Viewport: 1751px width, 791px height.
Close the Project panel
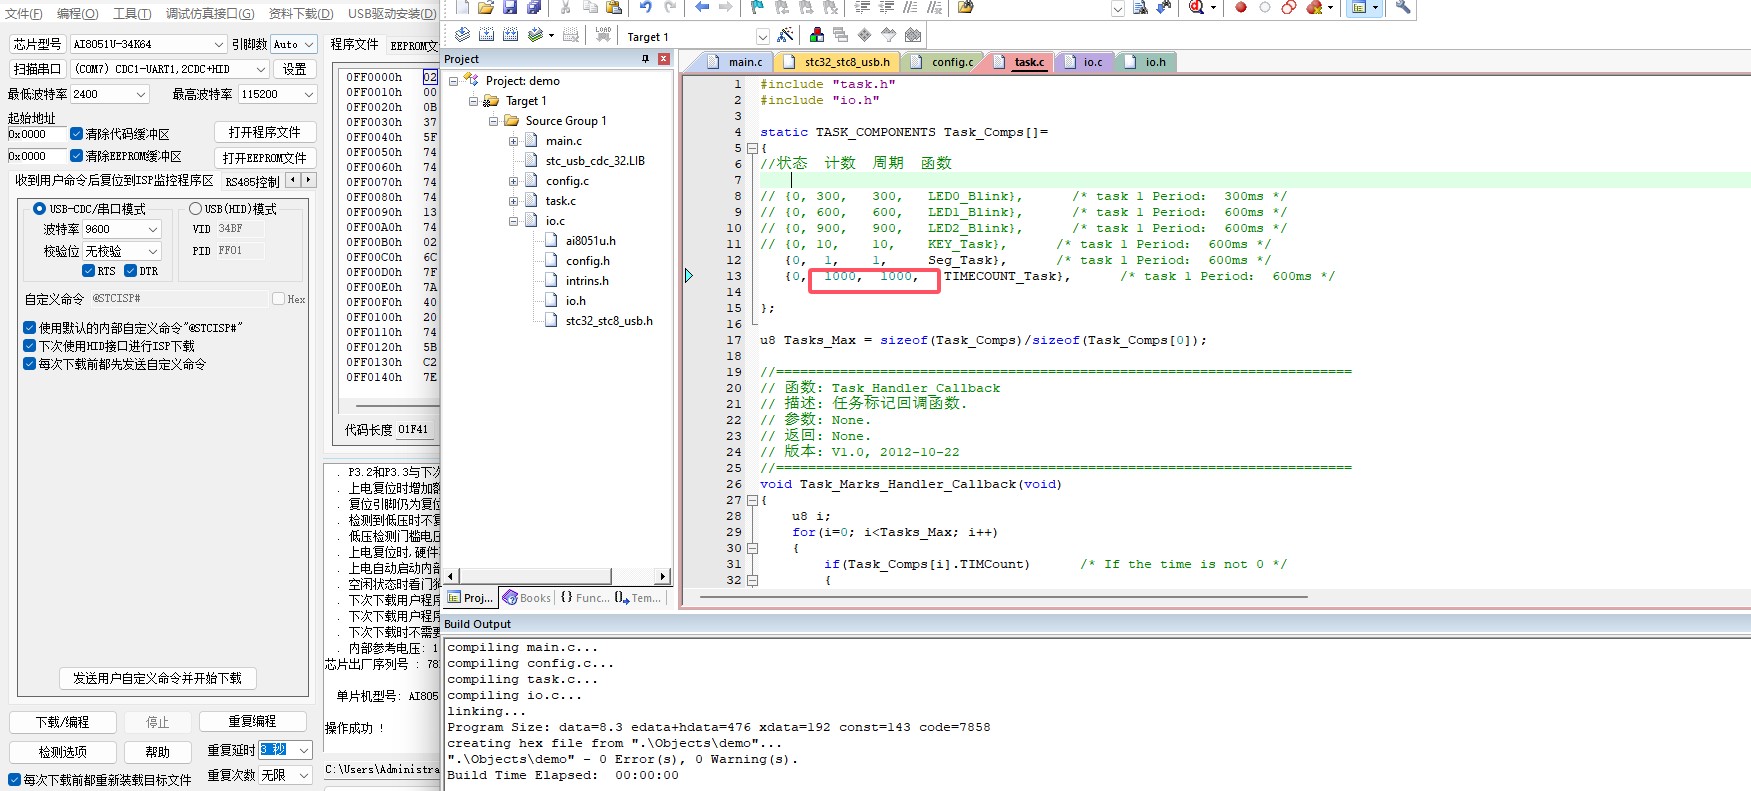(663, 59)
